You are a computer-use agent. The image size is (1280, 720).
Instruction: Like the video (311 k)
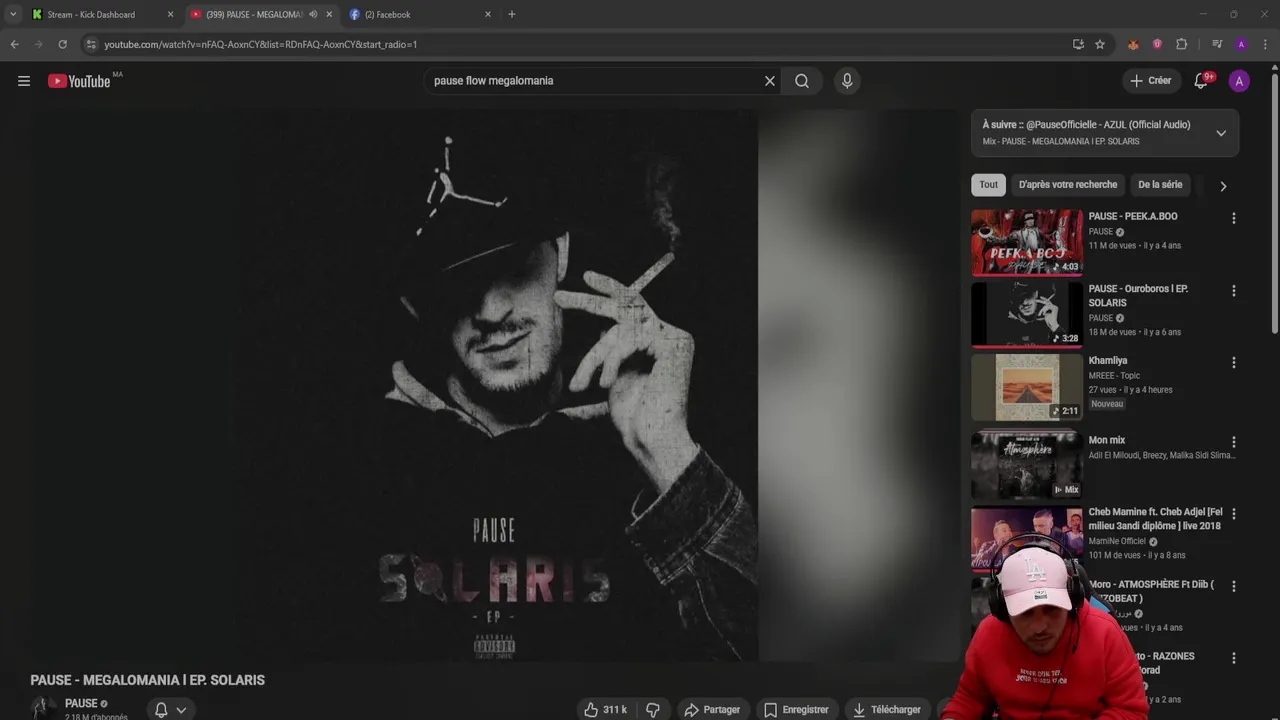click(x=607, y=710)
